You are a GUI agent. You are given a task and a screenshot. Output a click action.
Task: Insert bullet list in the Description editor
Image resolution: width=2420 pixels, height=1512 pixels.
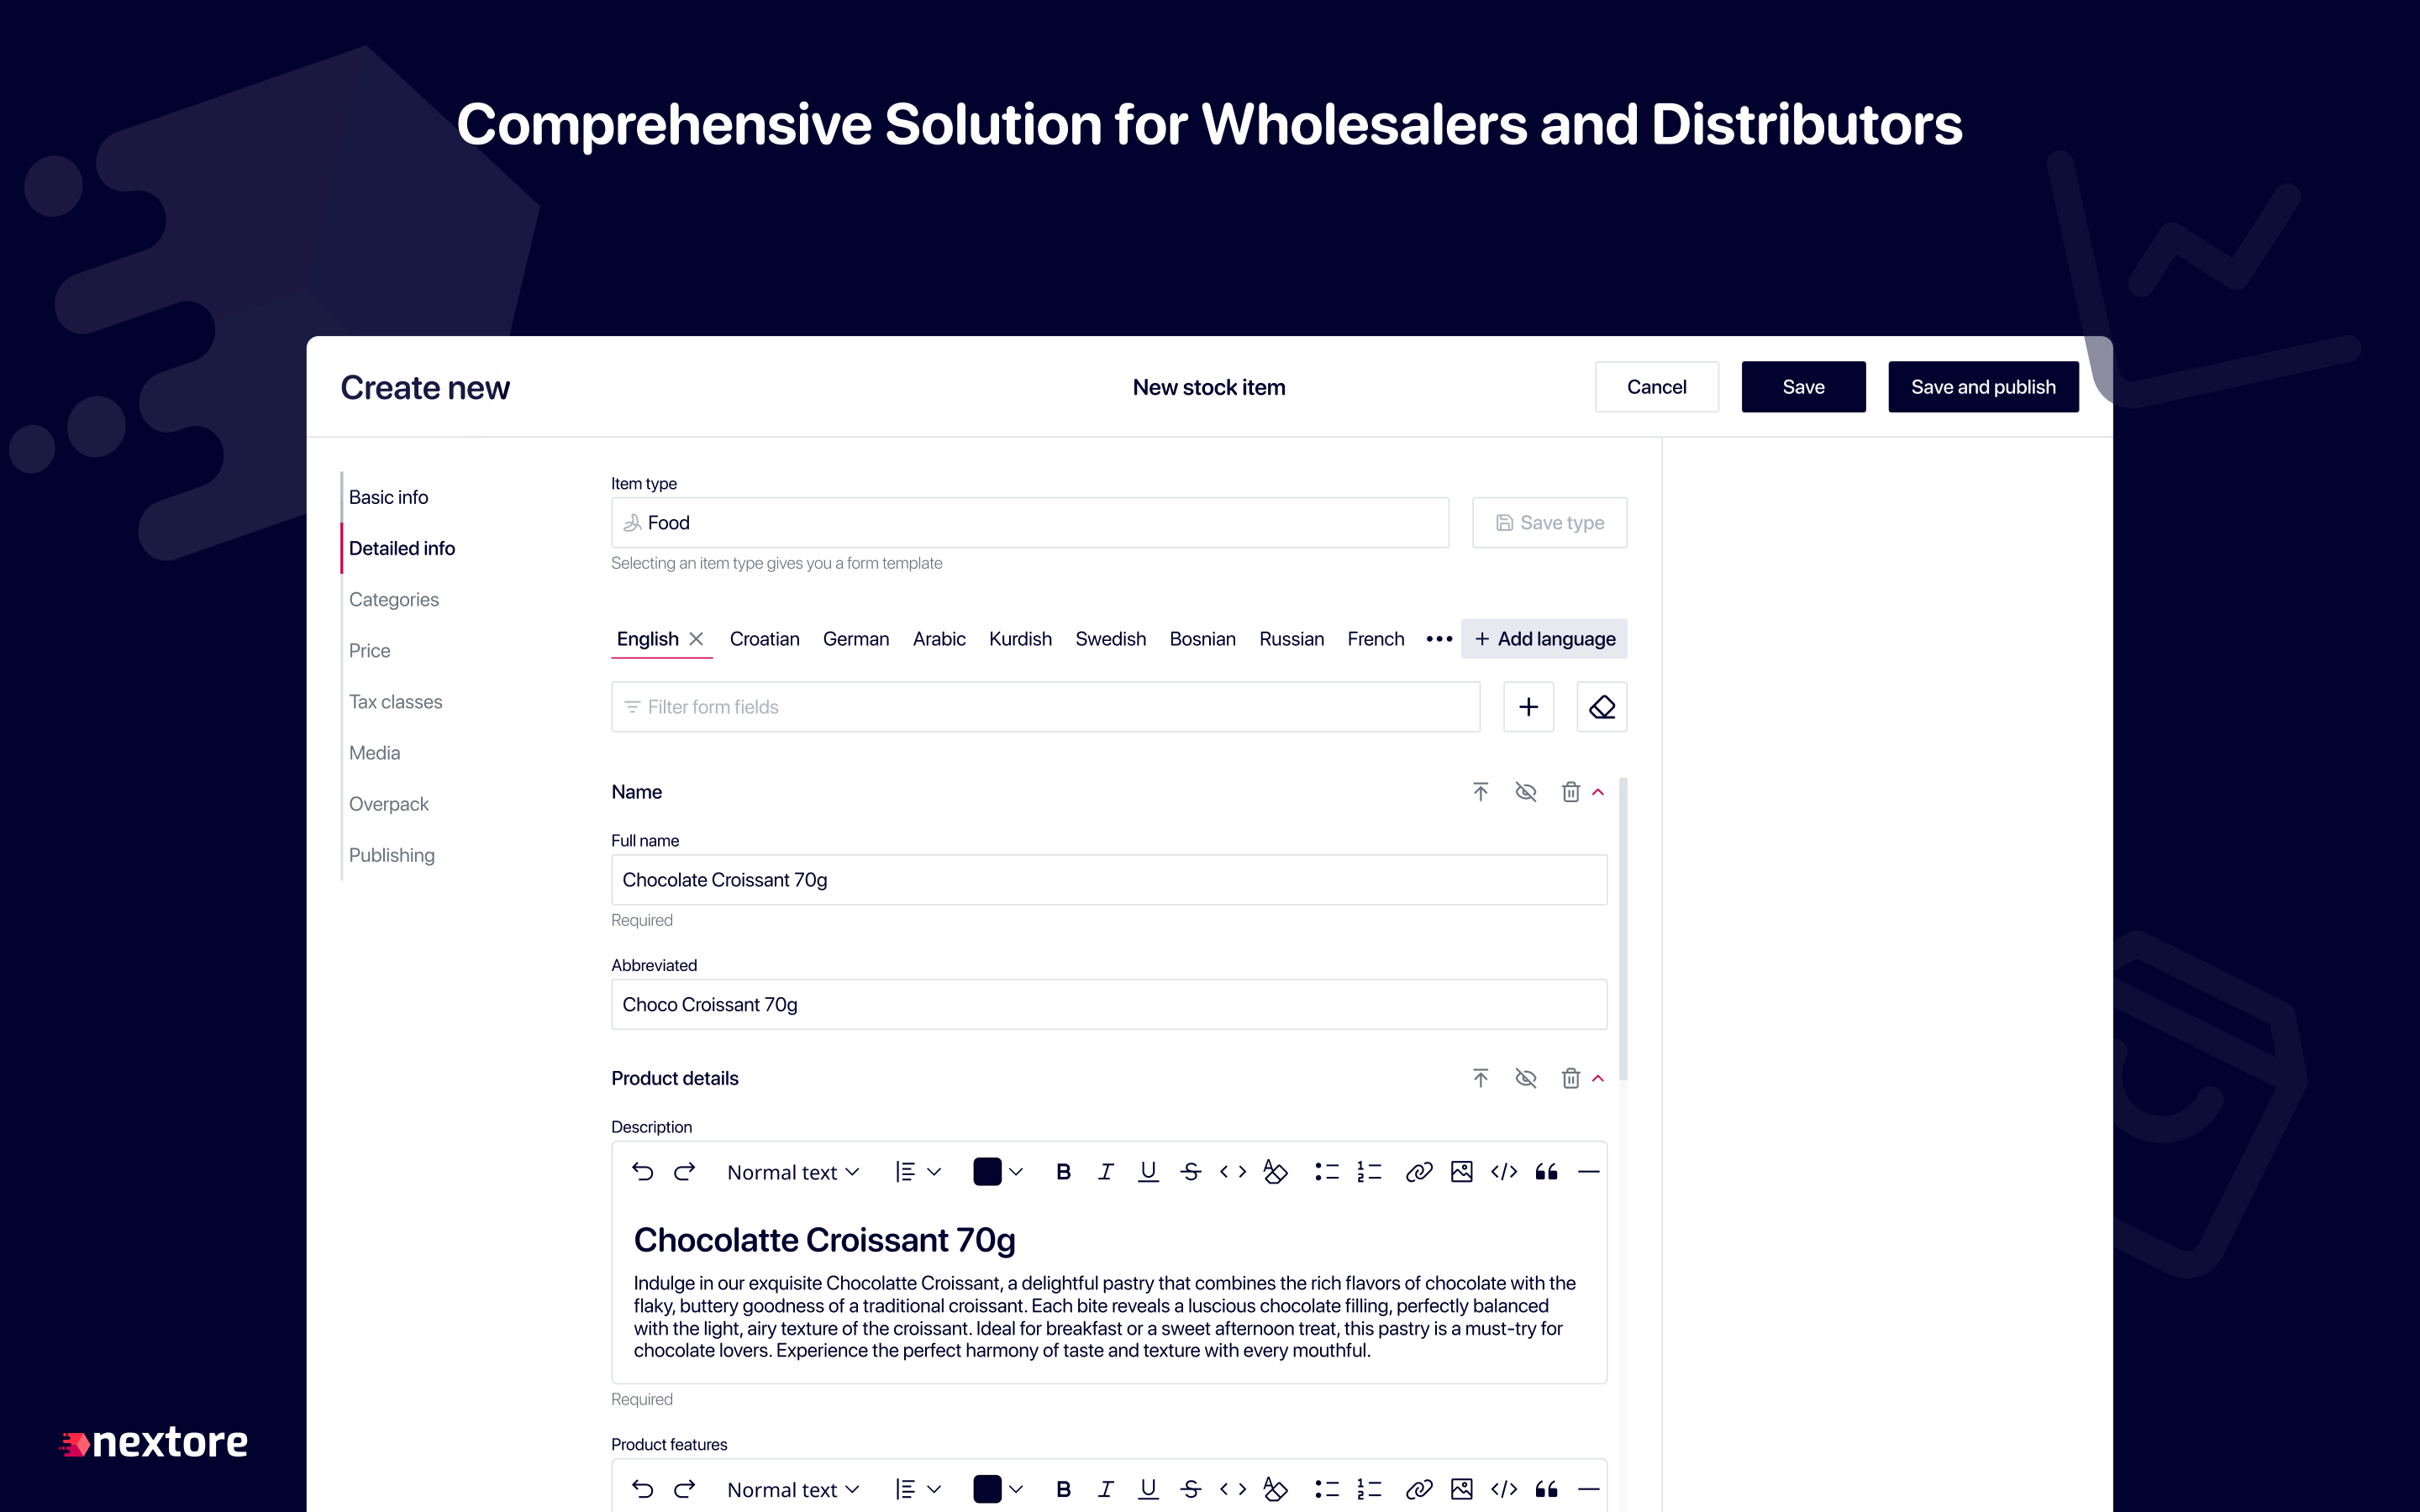click(x=1327, y=1171)
